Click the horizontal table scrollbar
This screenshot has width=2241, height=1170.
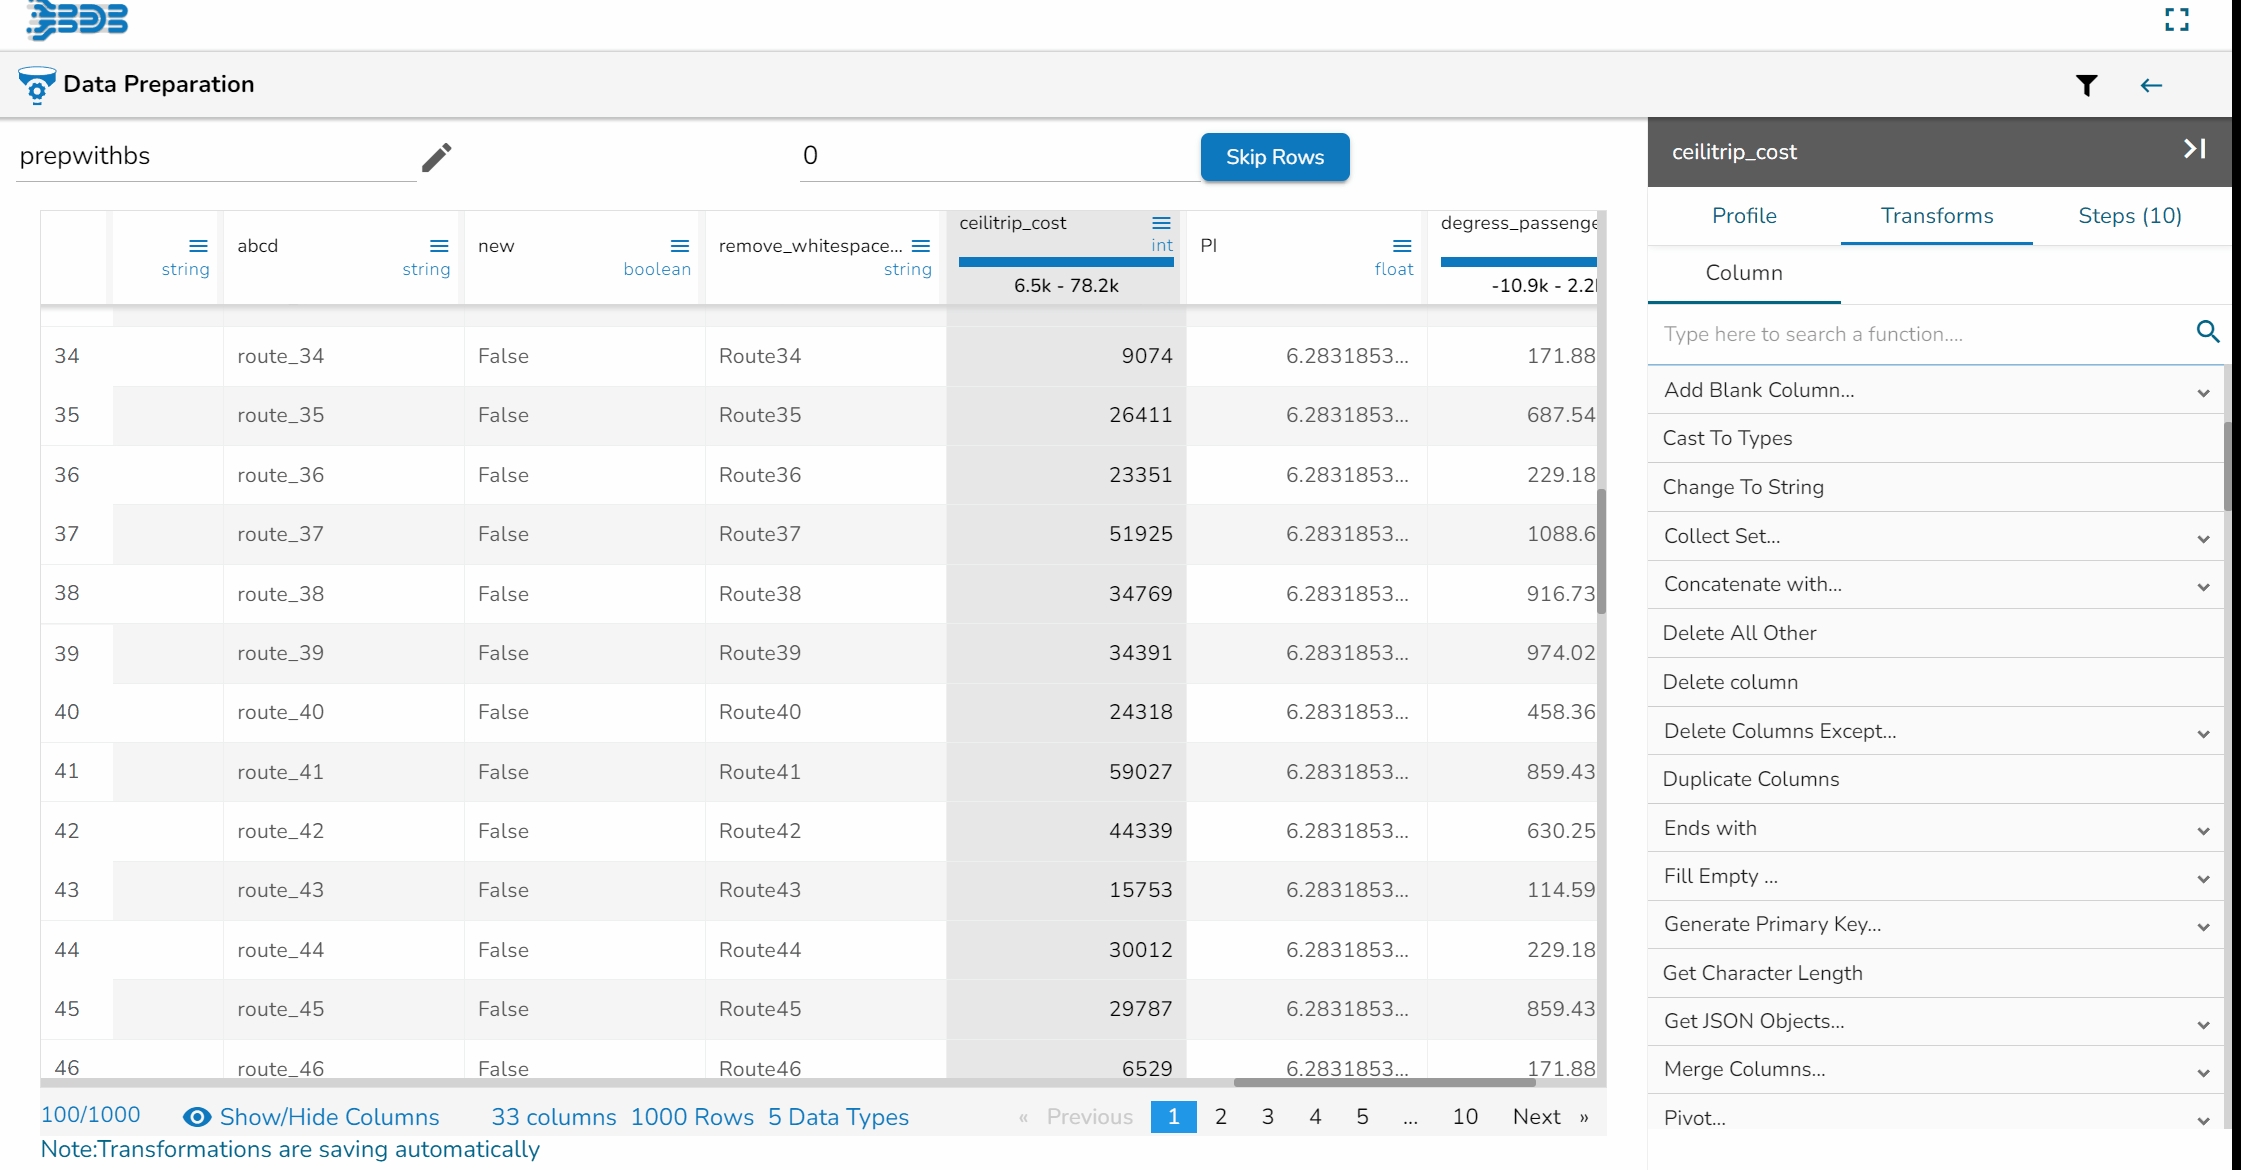click(1384, 1082)
